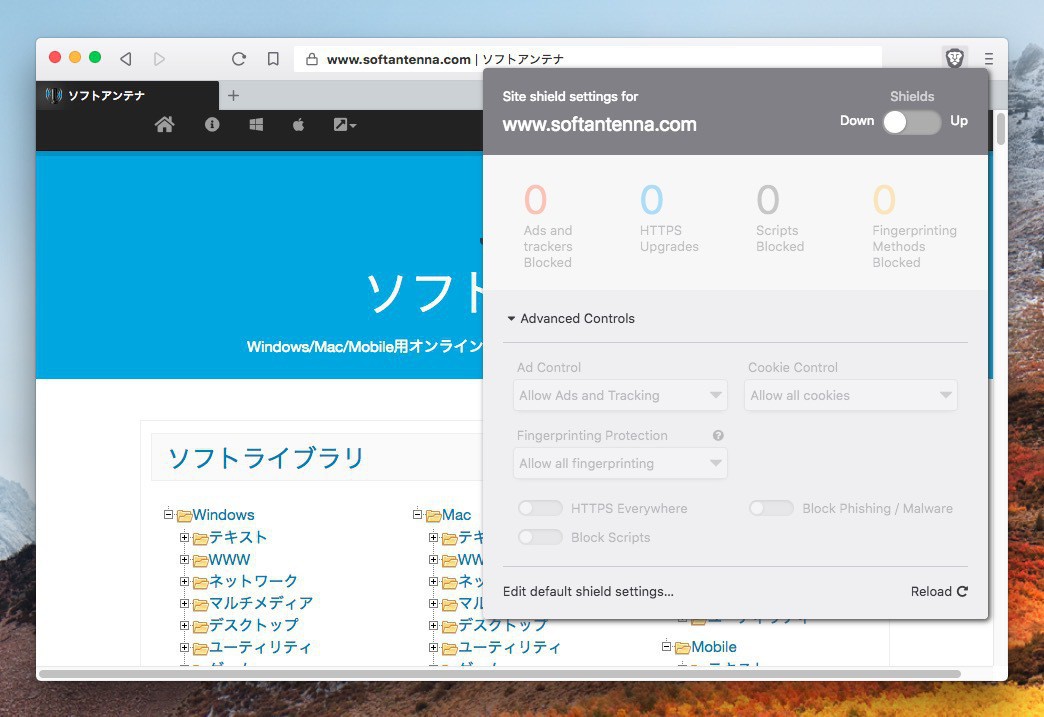Collapse the Mac tree node
The image size is (1044, 717).
coord(417,515)
